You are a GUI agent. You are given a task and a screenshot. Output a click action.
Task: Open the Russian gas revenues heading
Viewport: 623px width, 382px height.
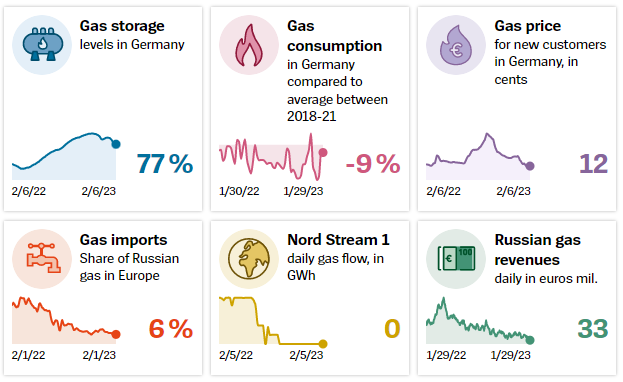coord(538,250)
